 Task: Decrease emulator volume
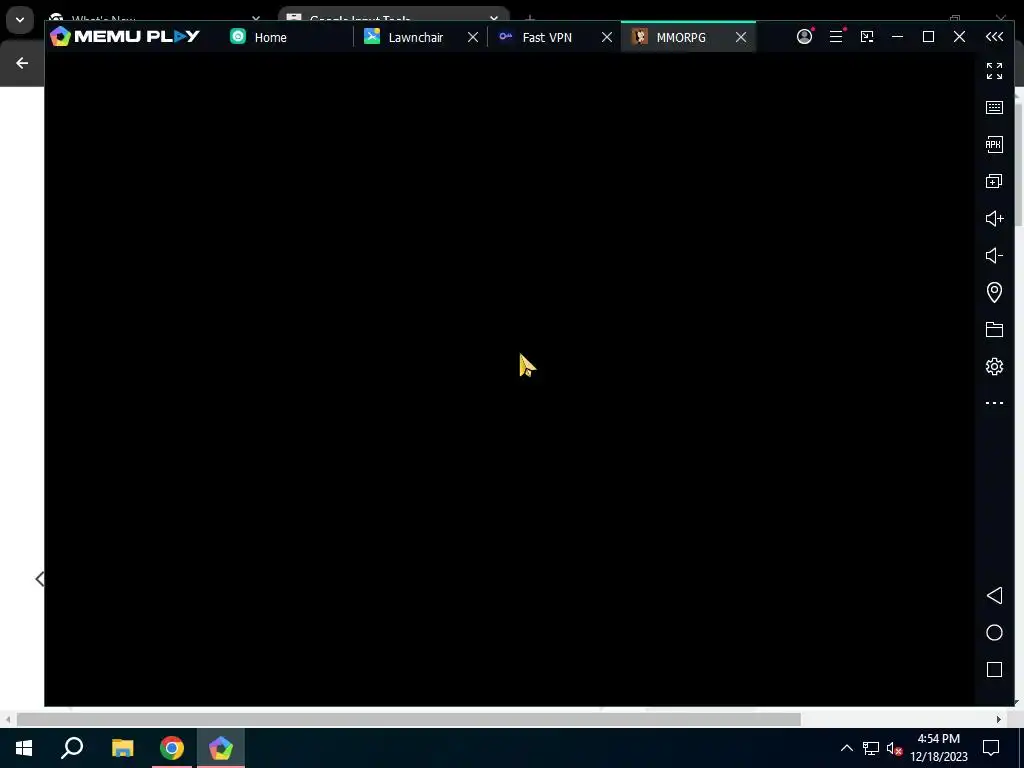tap(994, 255)
